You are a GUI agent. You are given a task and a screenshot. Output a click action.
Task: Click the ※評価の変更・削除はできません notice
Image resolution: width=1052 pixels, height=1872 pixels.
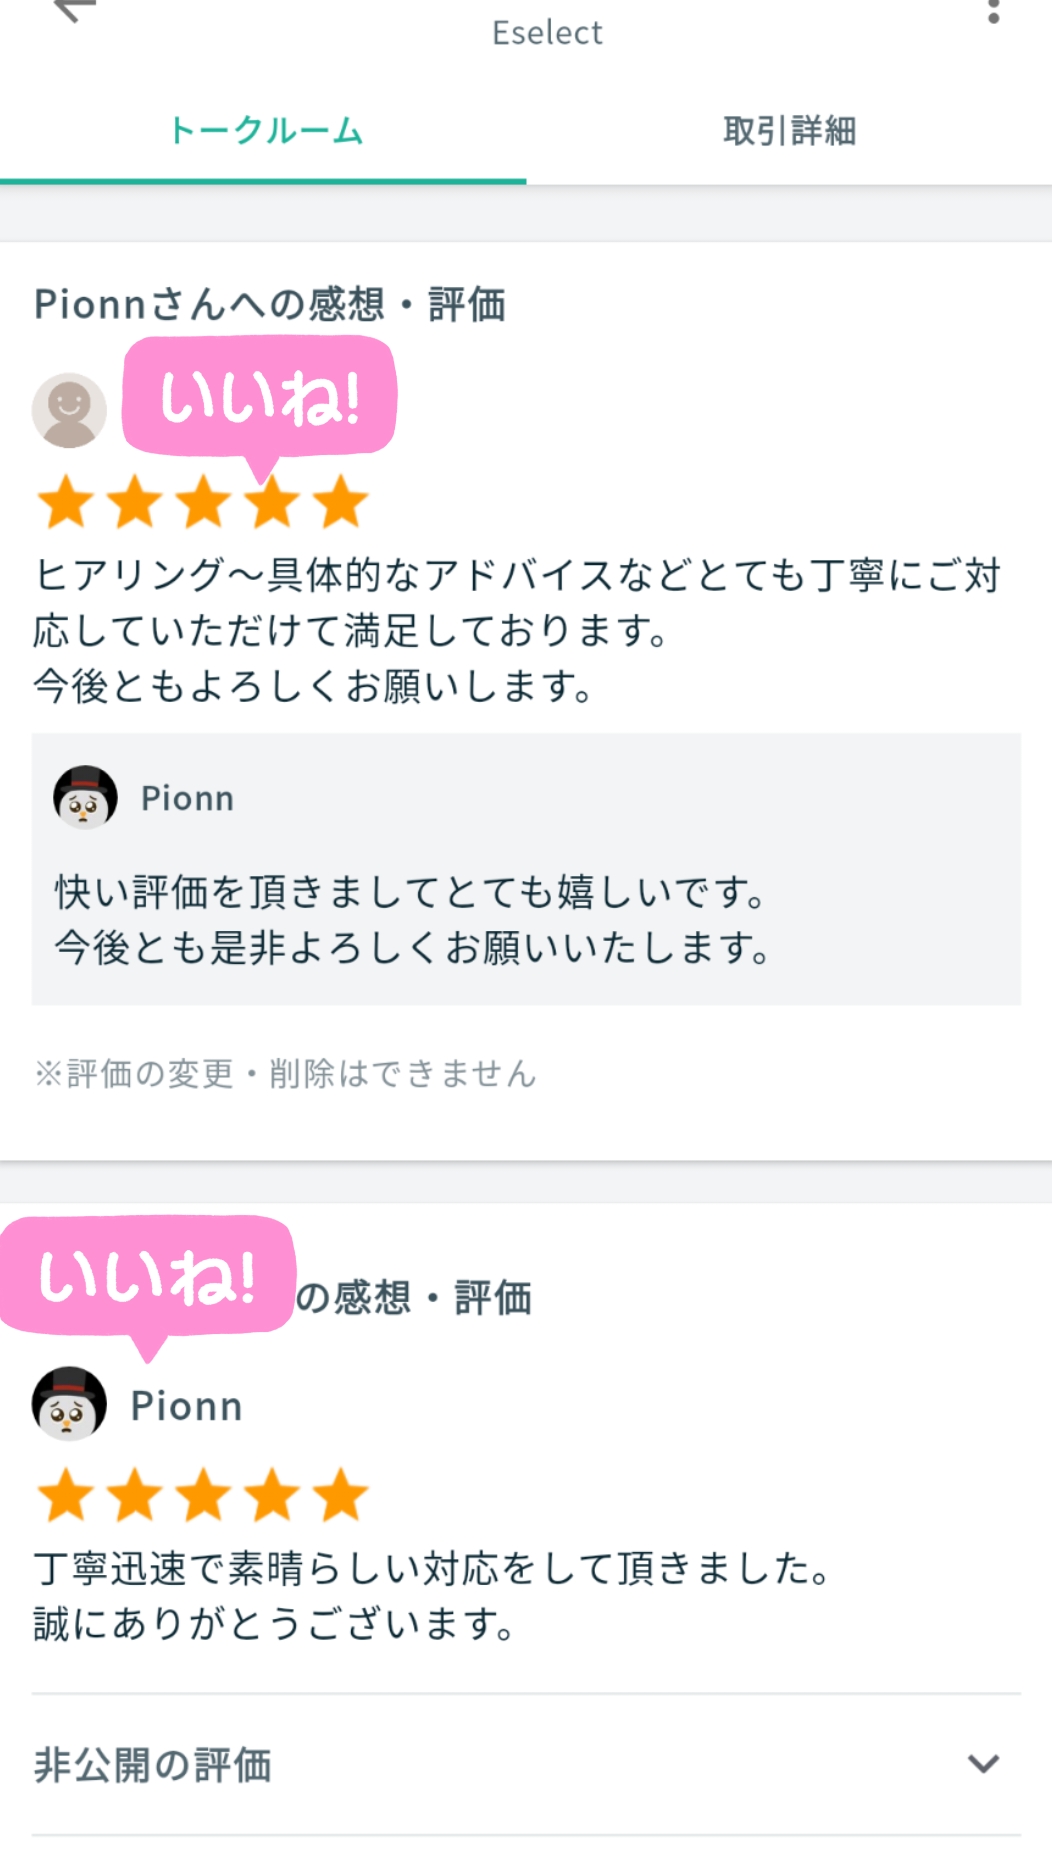(x=285, y=1073)
